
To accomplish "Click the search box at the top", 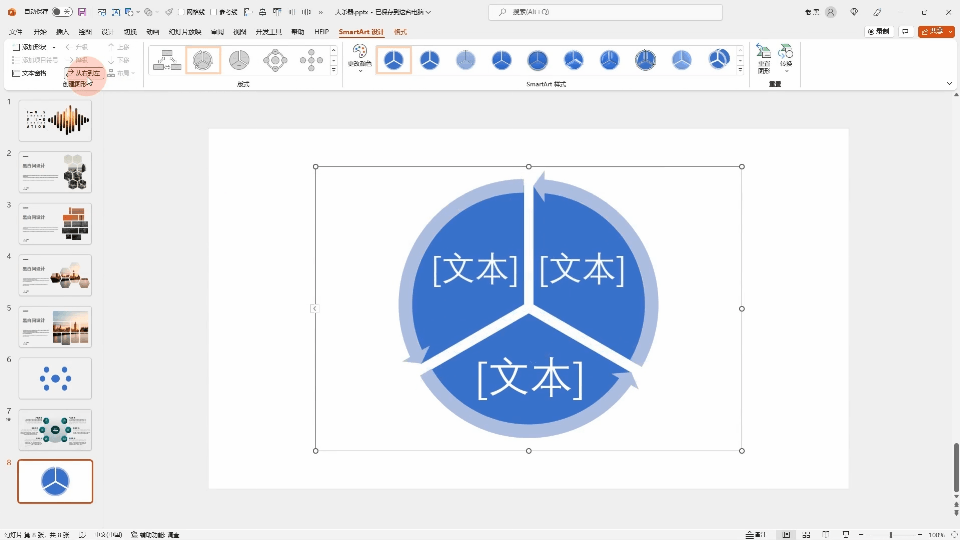I will click(605, 12).
